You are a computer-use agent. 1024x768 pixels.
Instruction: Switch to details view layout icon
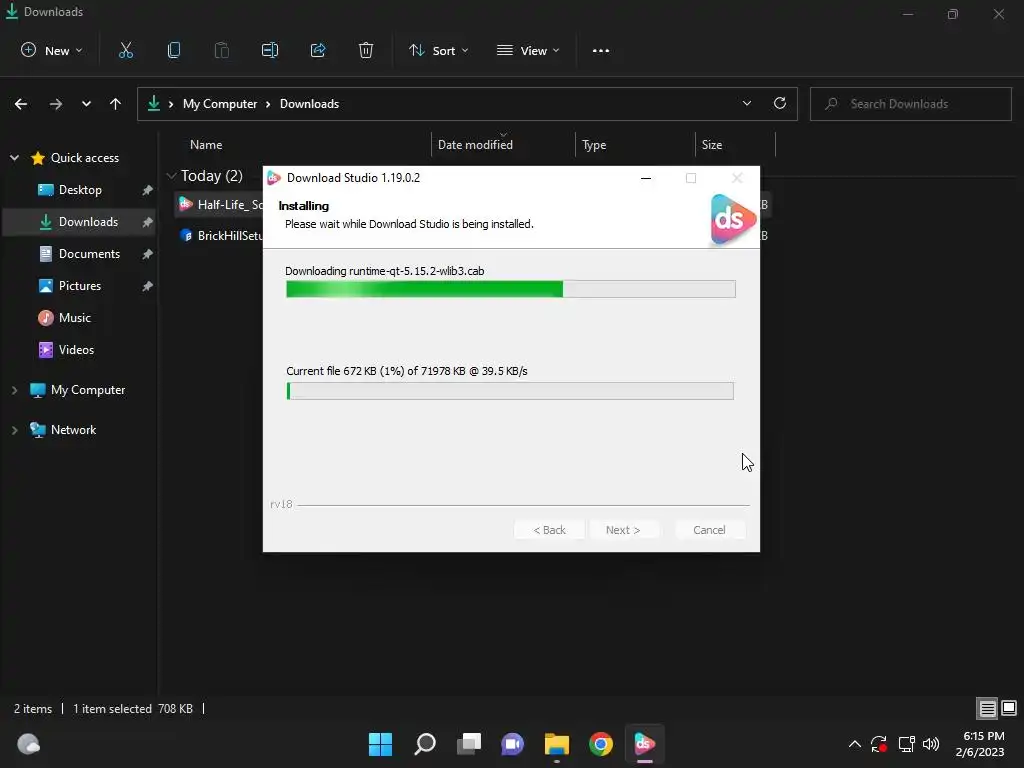point(987,708)
